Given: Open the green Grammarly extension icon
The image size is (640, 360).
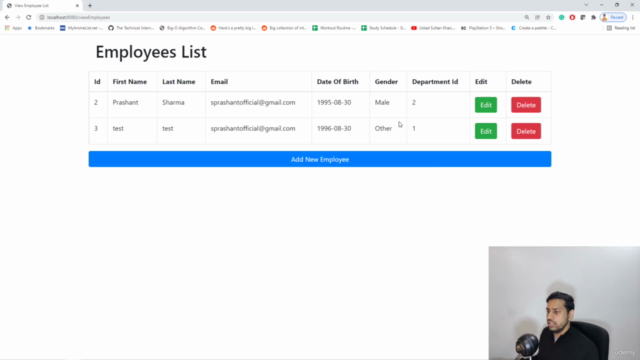Looking at the screenshot, I should coord(562,17).
